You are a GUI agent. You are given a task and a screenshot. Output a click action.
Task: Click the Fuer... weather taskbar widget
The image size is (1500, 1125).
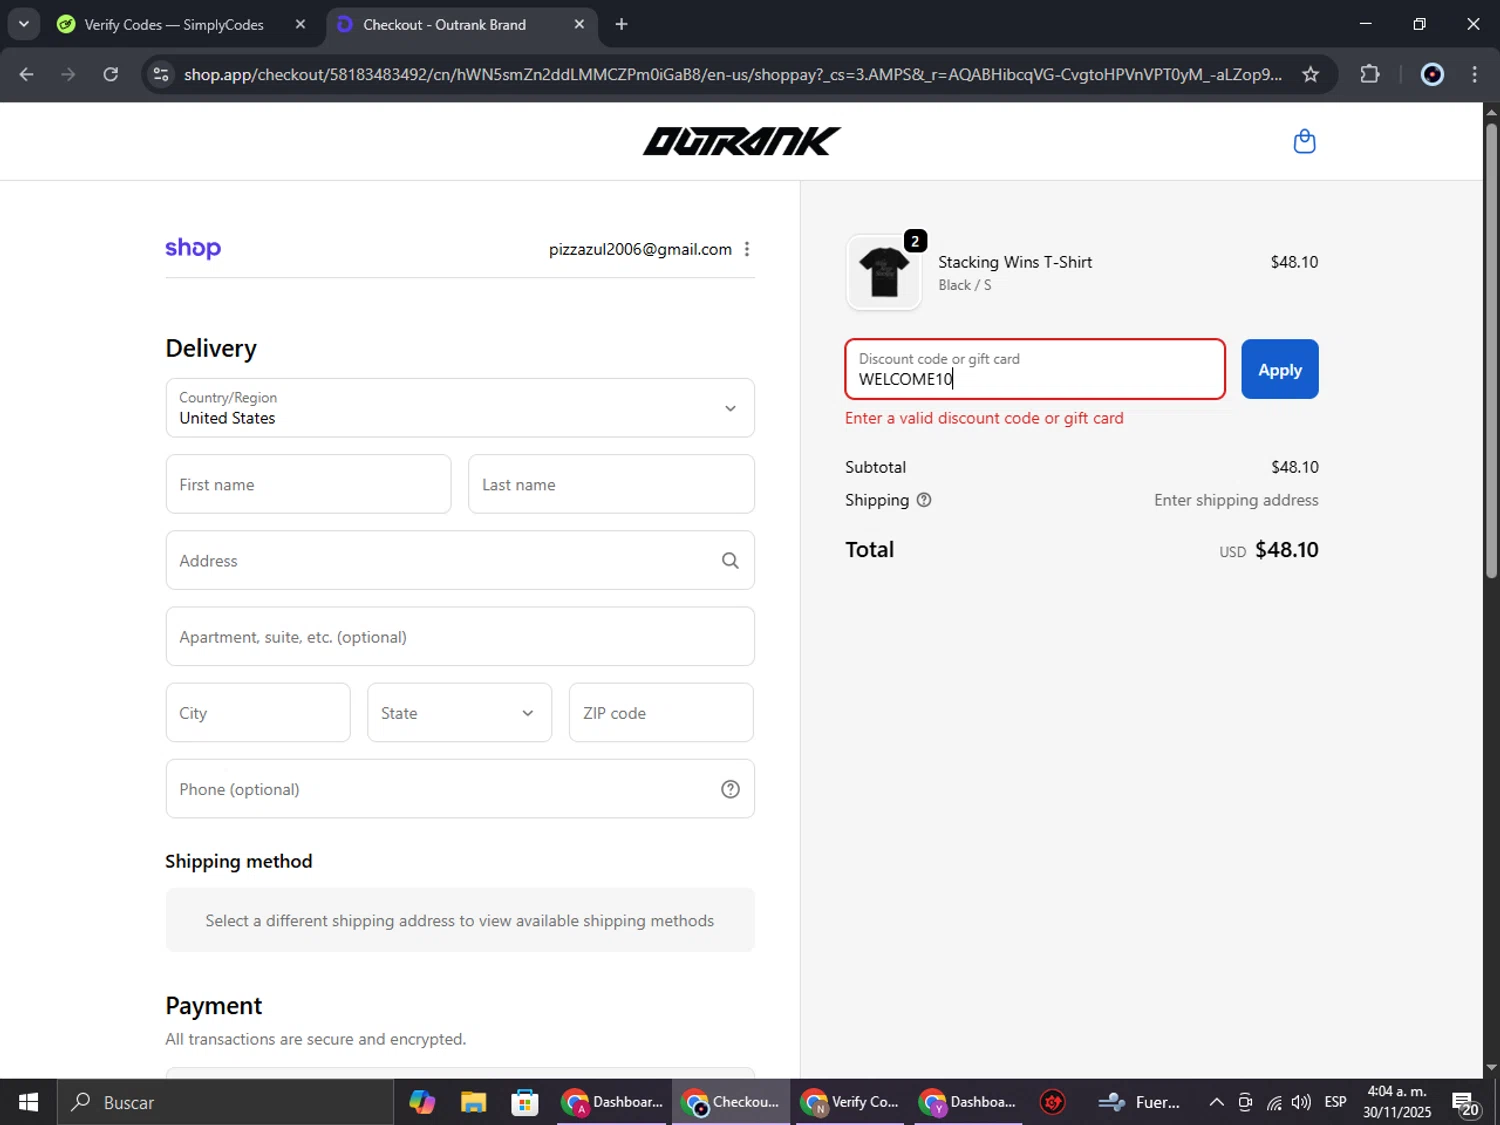coord(1139,1102)
